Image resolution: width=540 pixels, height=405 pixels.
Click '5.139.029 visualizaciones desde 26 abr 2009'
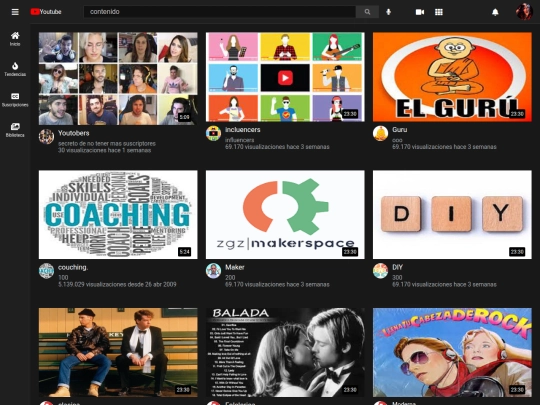point(117,285)
